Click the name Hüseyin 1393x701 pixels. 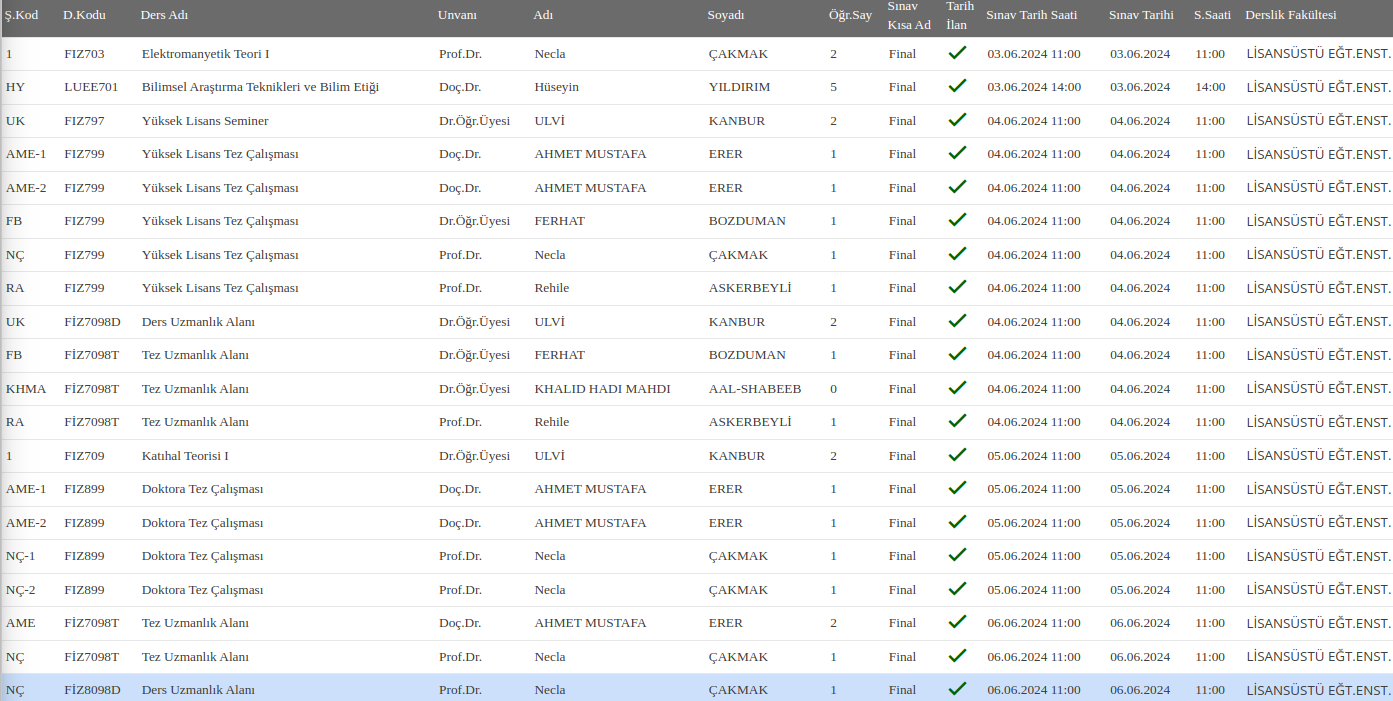click(557, 87)
